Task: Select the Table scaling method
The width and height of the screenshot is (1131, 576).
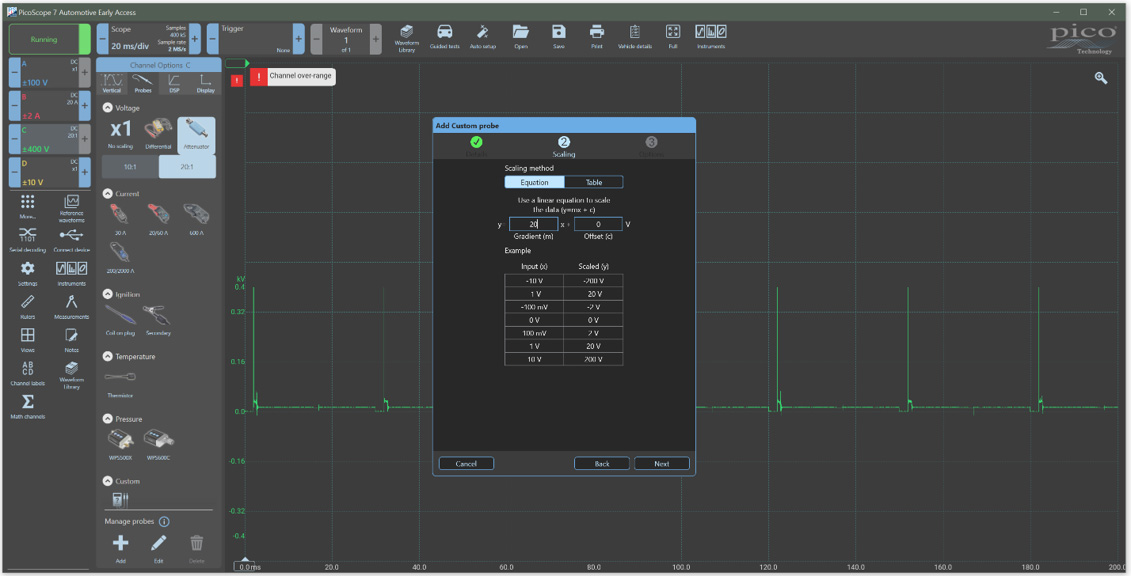Action: (593, 182)
